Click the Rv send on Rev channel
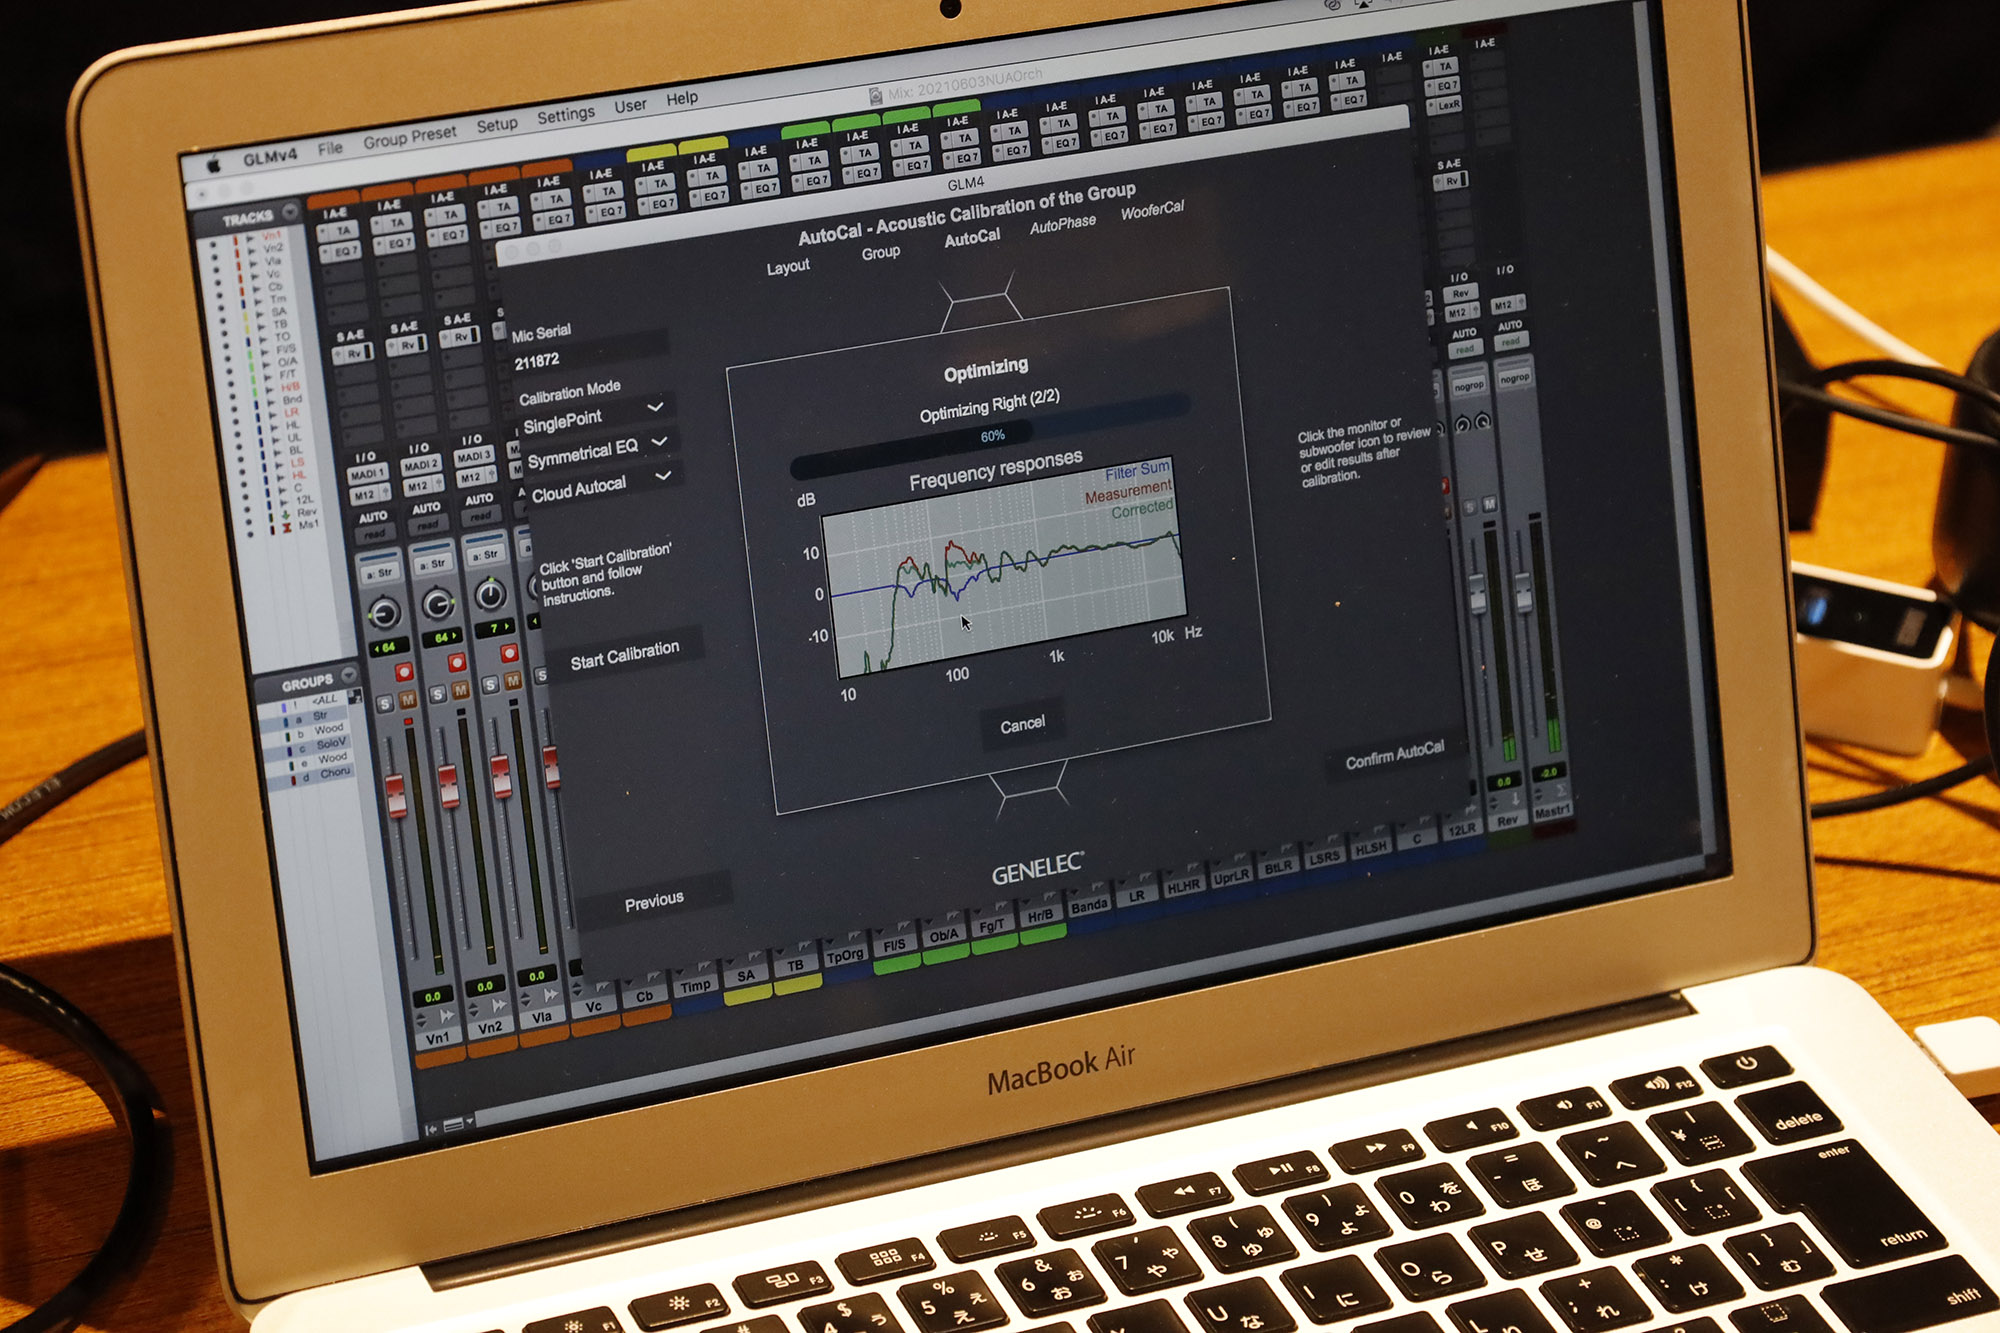2000x1333 pixels. click(x=1451, y=181)
